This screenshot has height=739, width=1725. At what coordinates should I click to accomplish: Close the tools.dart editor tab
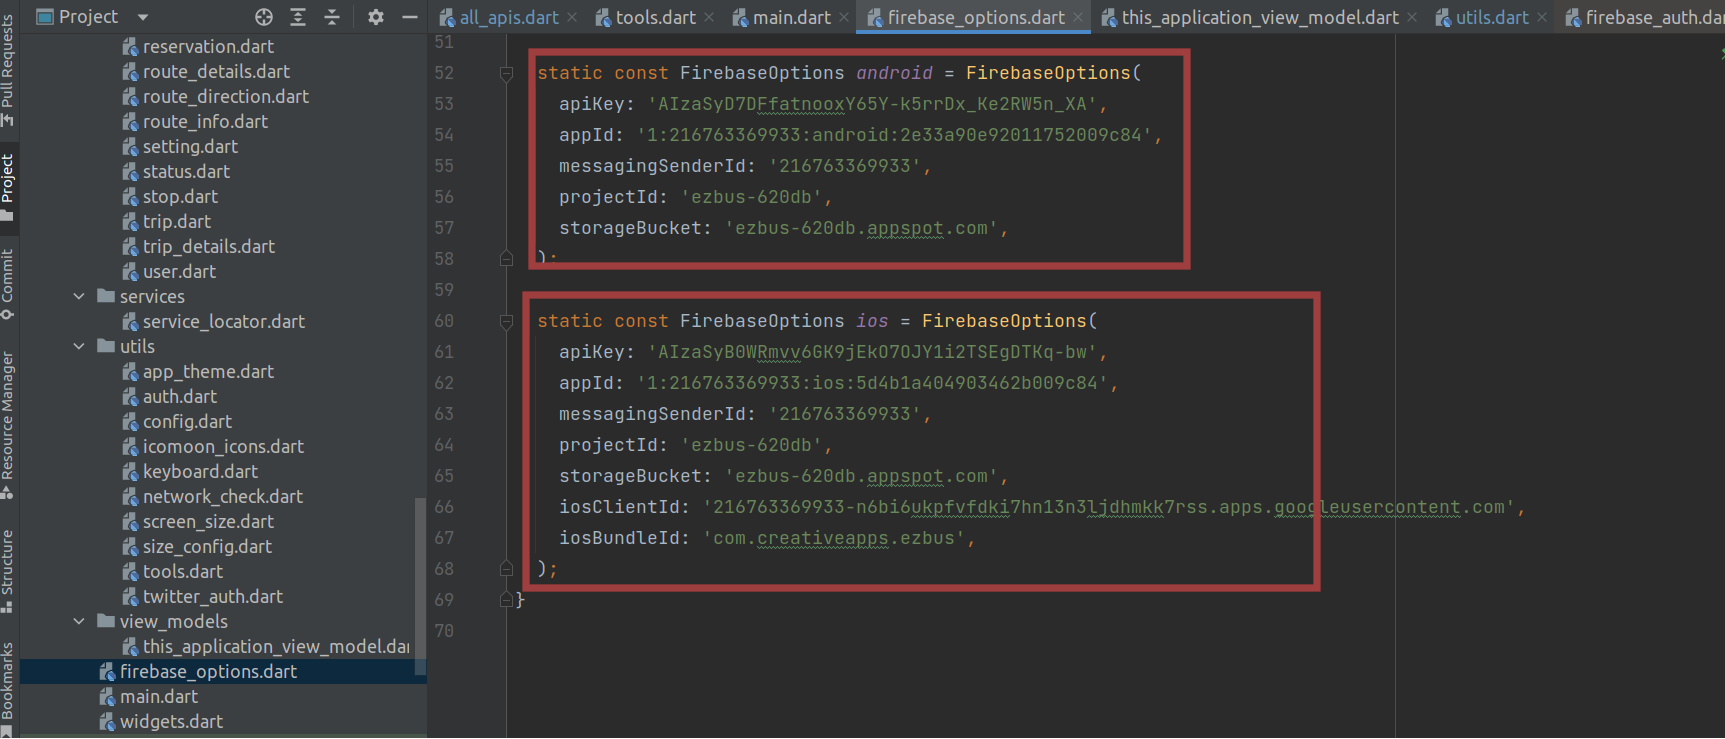point(709,17)
